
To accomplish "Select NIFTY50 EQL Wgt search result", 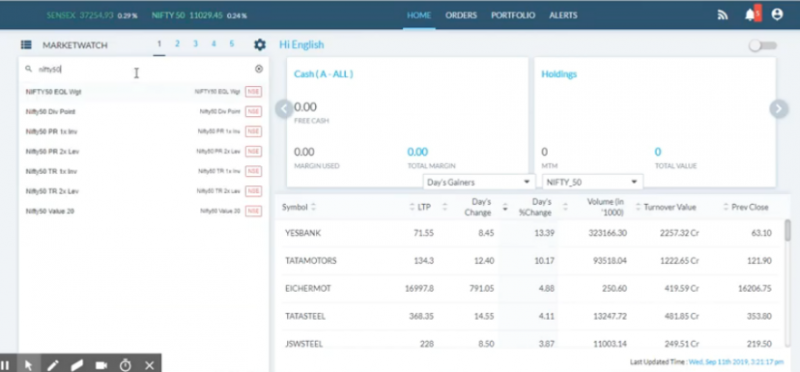I will pos(143,92).
